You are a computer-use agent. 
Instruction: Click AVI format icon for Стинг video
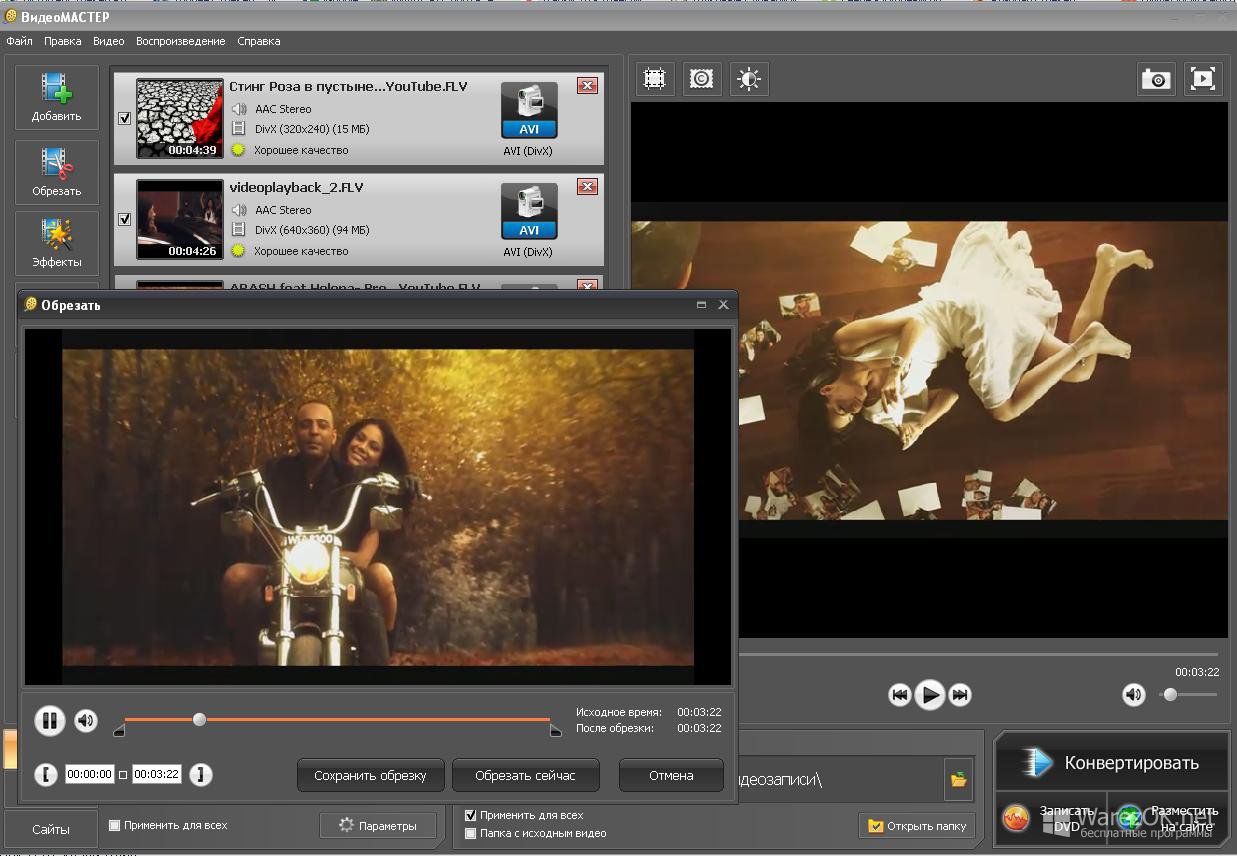(x=528, y=111)
